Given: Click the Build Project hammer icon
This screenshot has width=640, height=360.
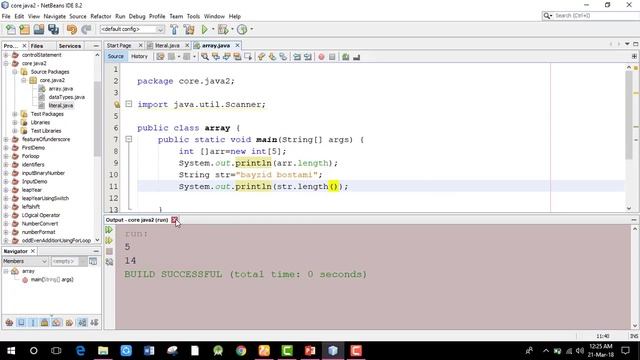Looking at the screenshot, I should 174,29.
